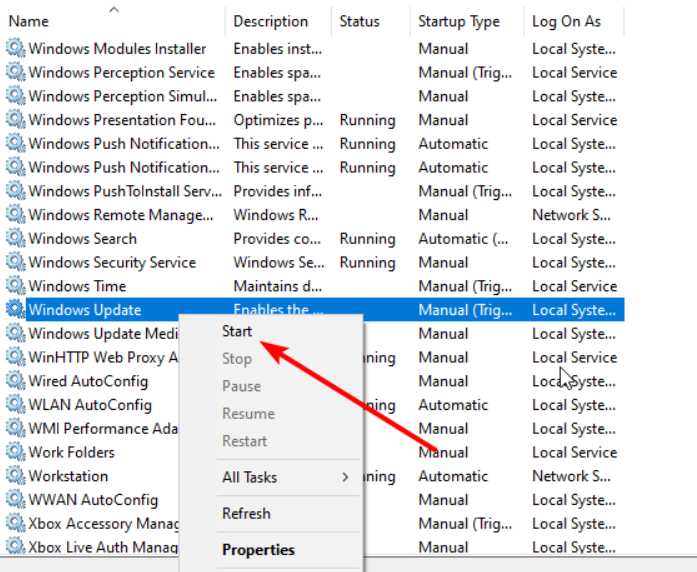The width and height of the screenshot is (697, 572).
Task: Select the Windows Perception Simulation service name
Action: click(x=121, y=96)
